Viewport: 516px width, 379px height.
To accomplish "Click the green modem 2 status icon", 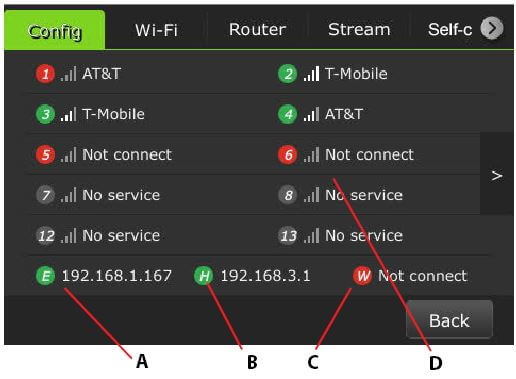I will (288, 74).
